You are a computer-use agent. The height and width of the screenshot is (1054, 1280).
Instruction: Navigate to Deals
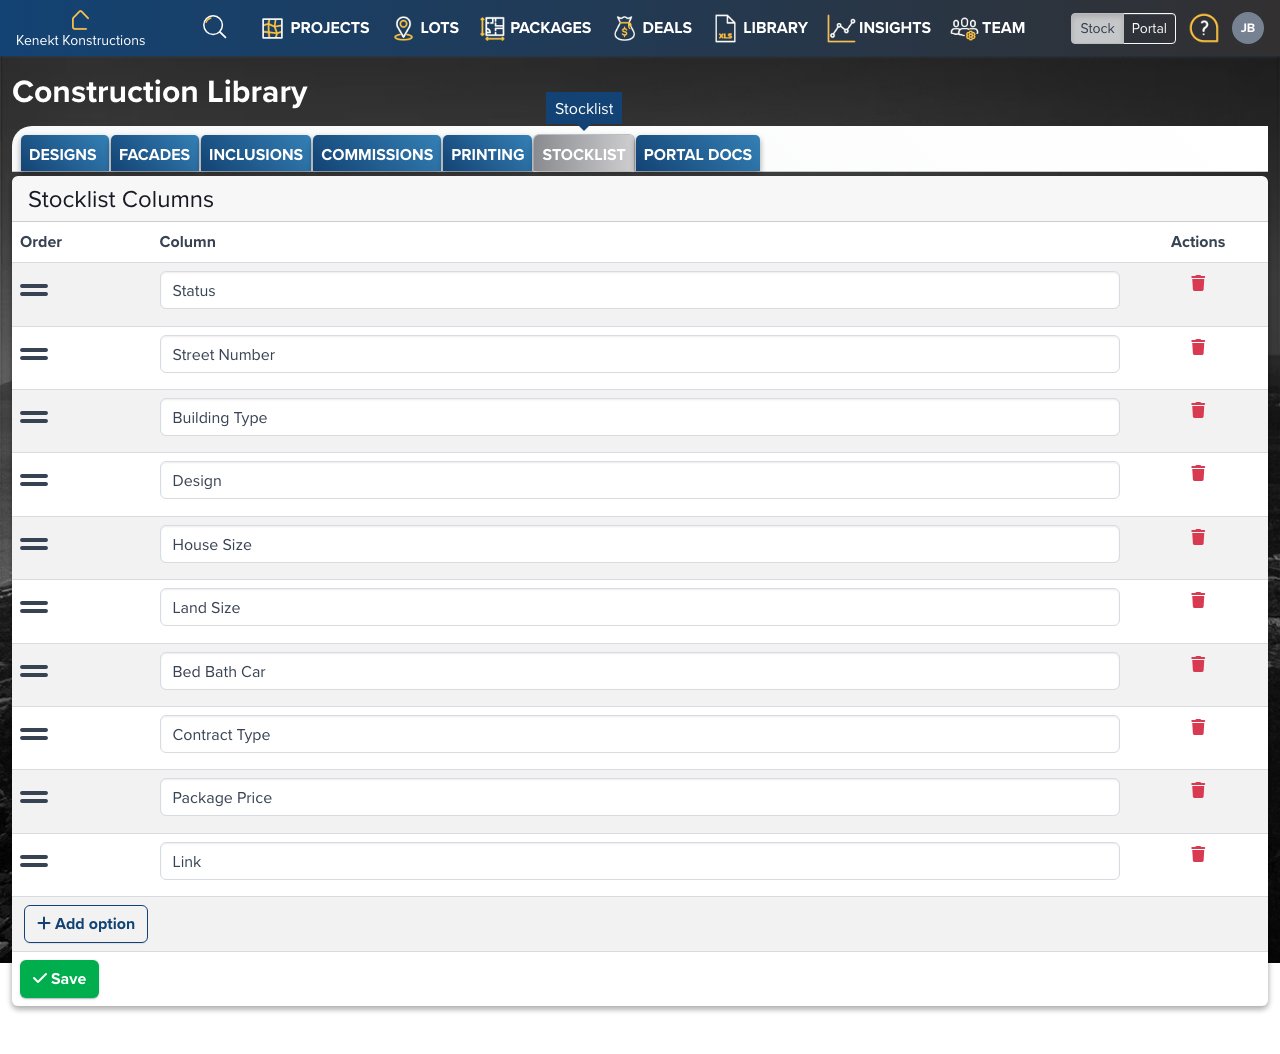(x=653, y=28)
